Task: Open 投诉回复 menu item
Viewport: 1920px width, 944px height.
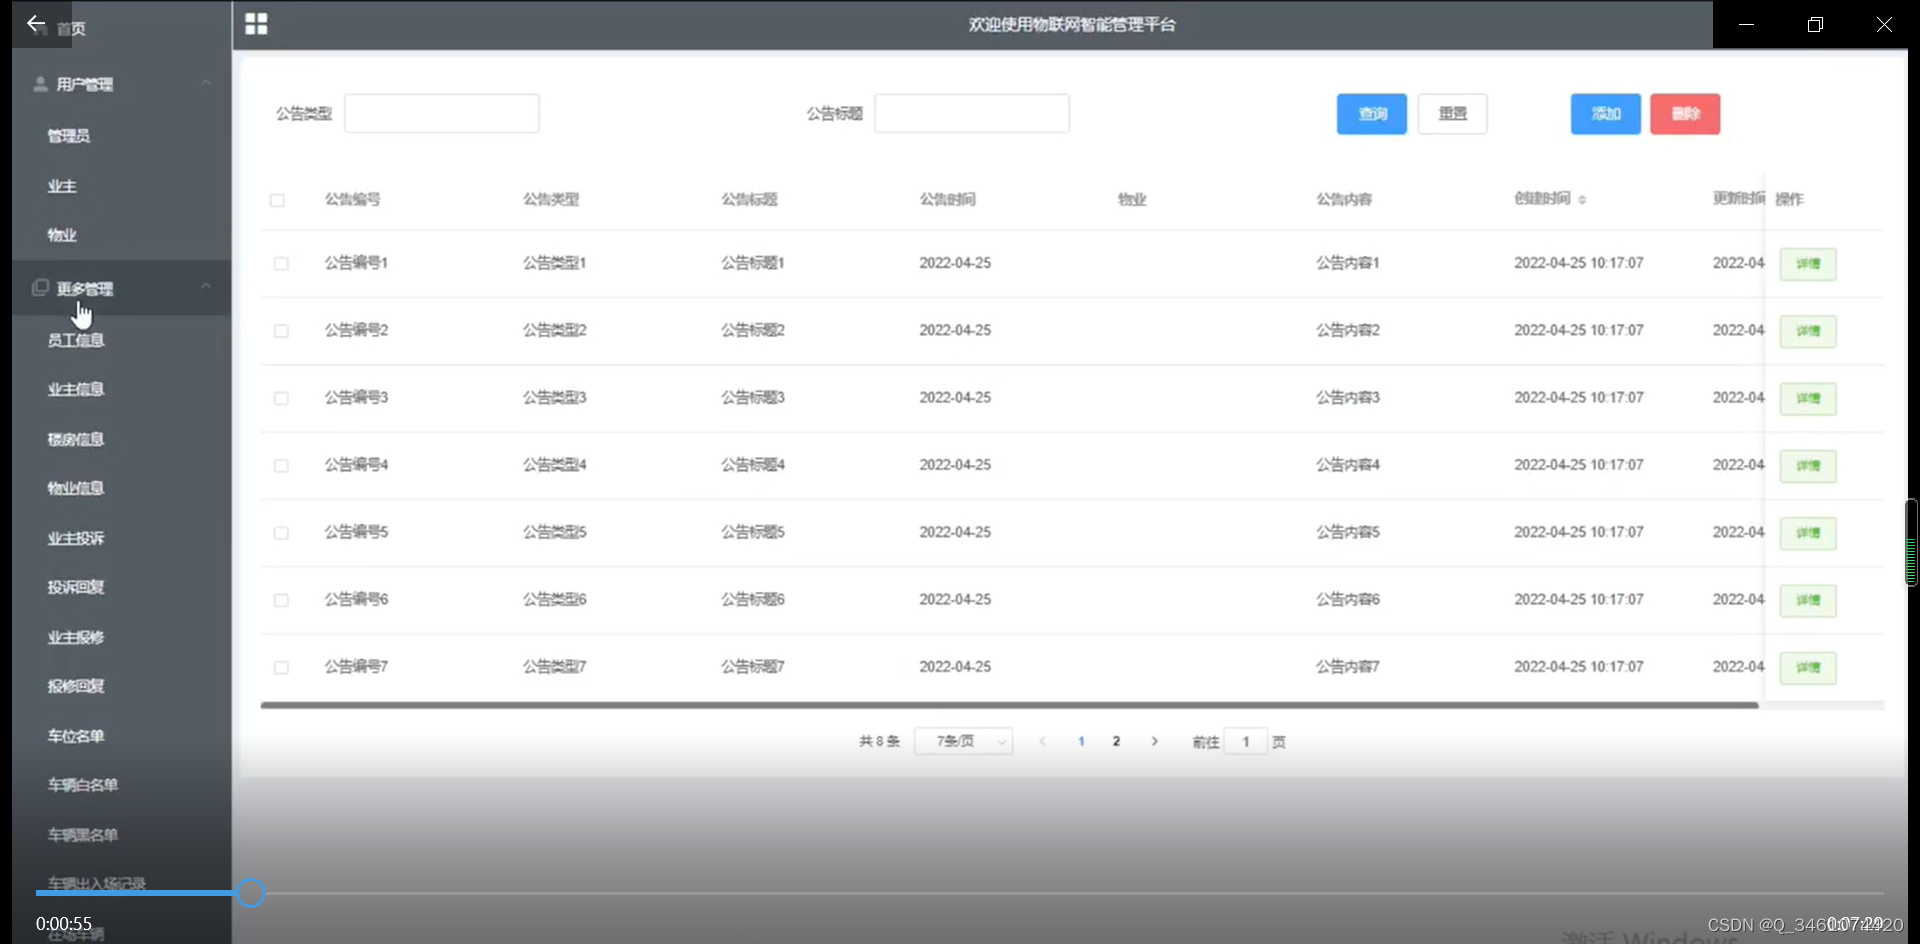Action: point(76,587)
